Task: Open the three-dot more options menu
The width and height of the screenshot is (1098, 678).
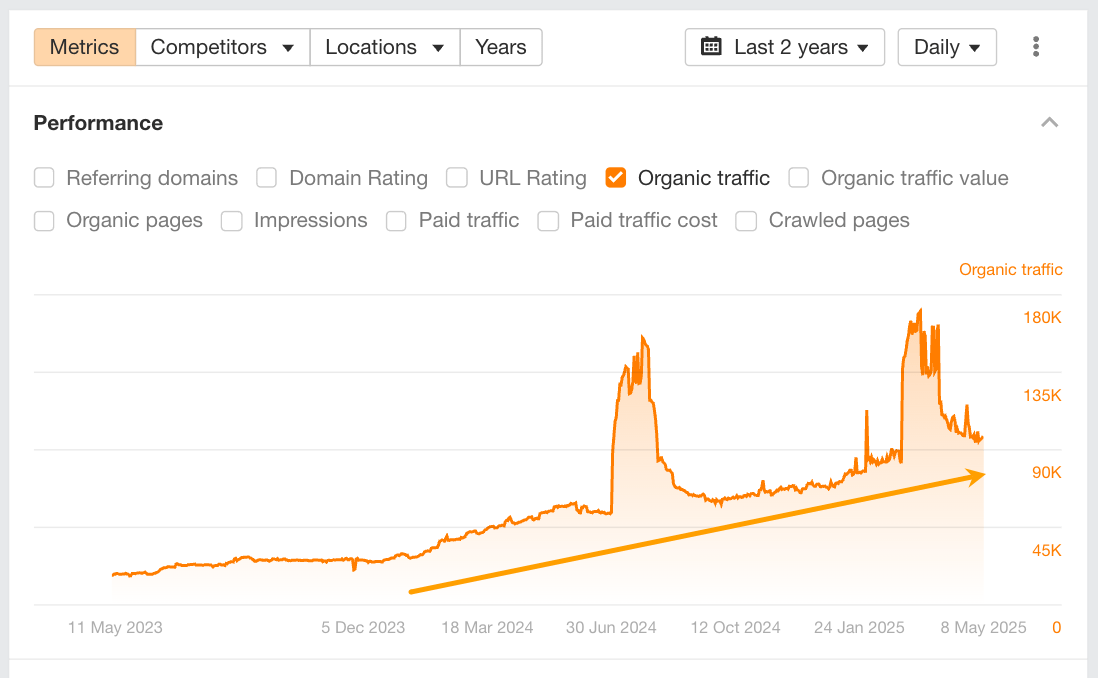Action: click(x=1036, y=47)
